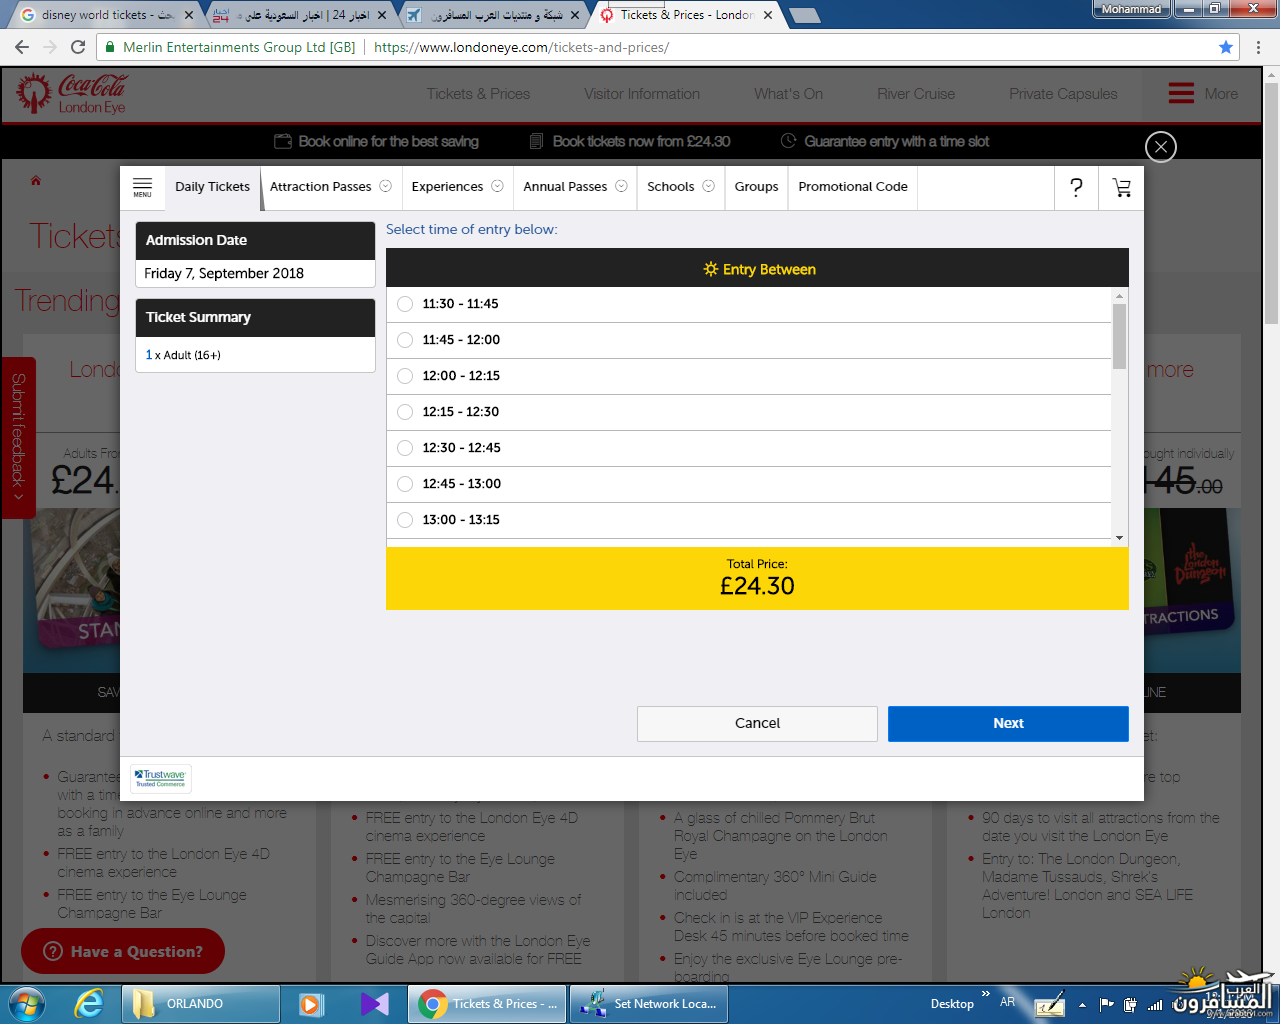Go forward in browser history
Image resolution: width=1280 pixels, height=1024 pixels.
click(50, 47)
